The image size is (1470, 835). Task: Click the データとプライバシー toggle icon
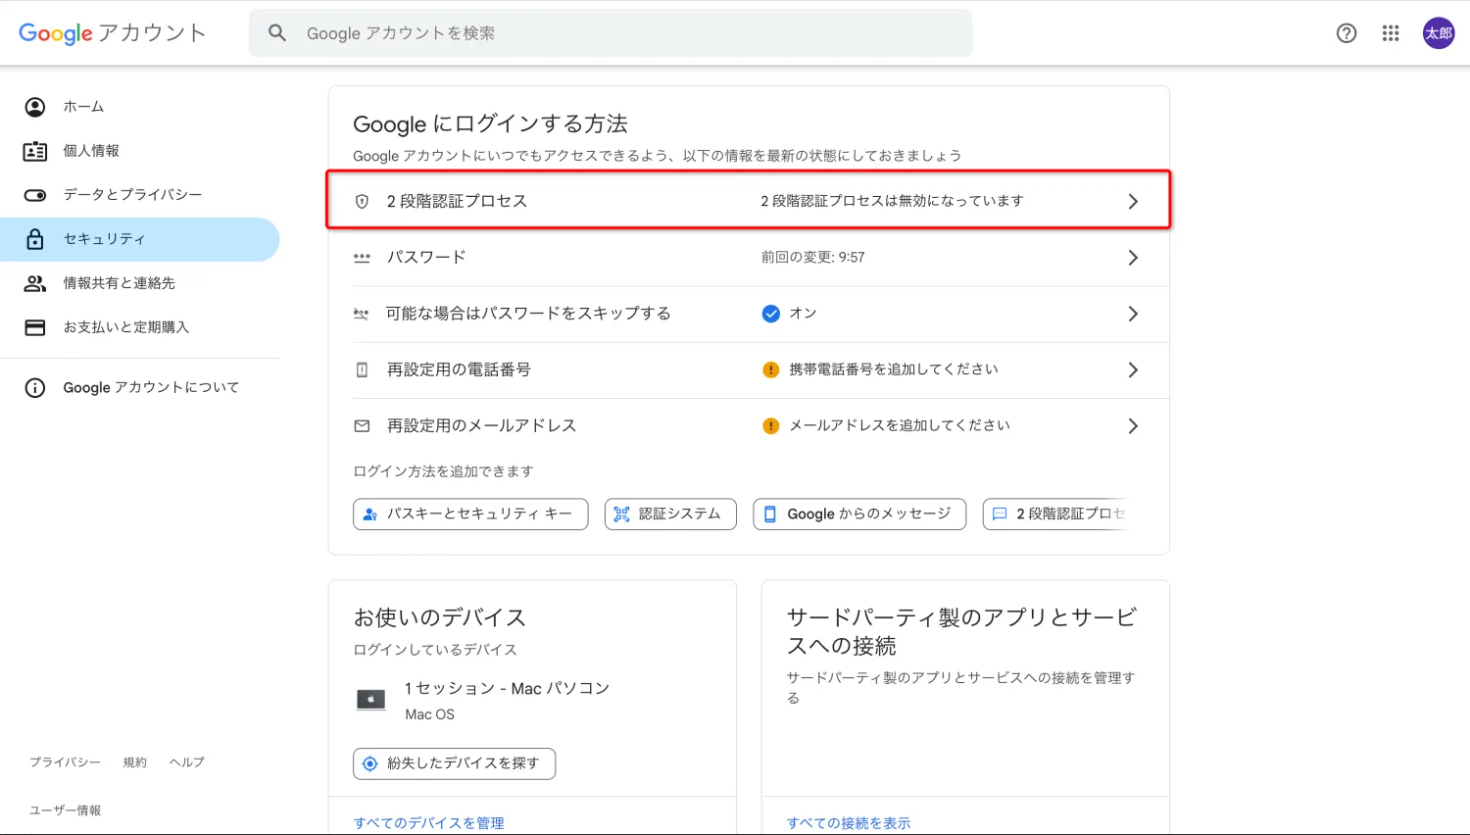[x=35, y=195]
